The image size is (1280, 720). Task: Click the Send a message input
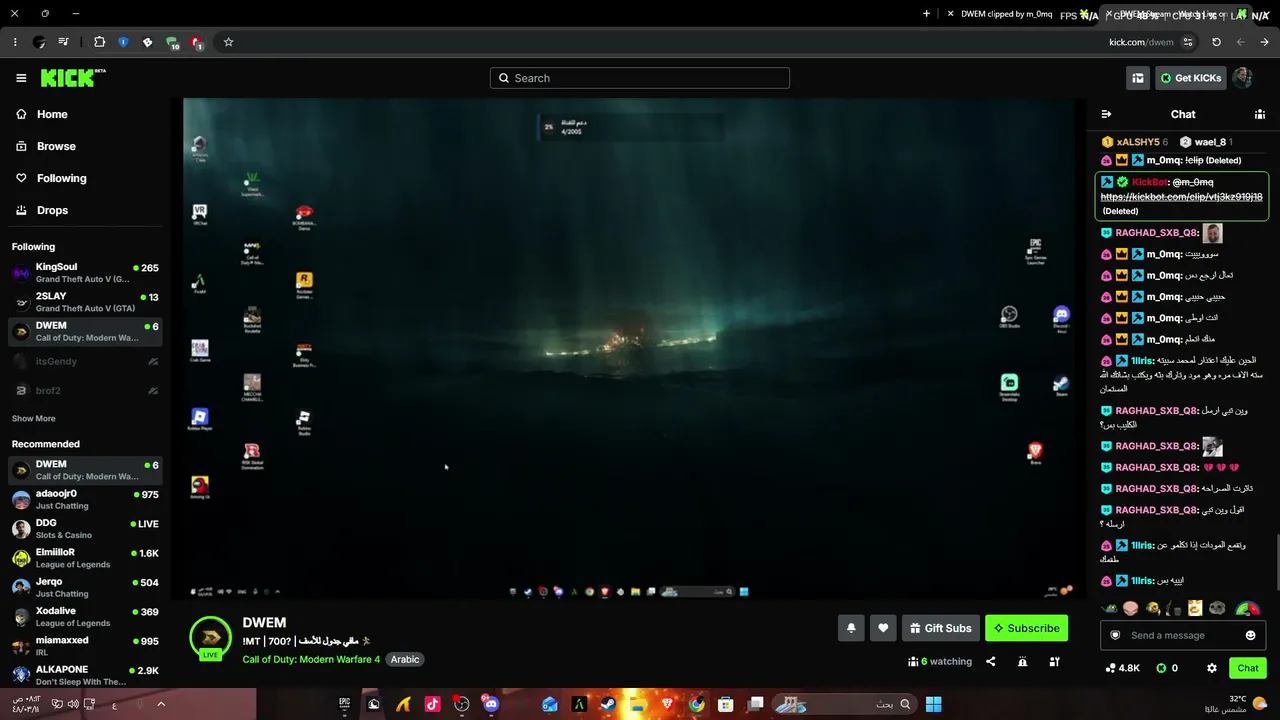tap(1183, 635)
